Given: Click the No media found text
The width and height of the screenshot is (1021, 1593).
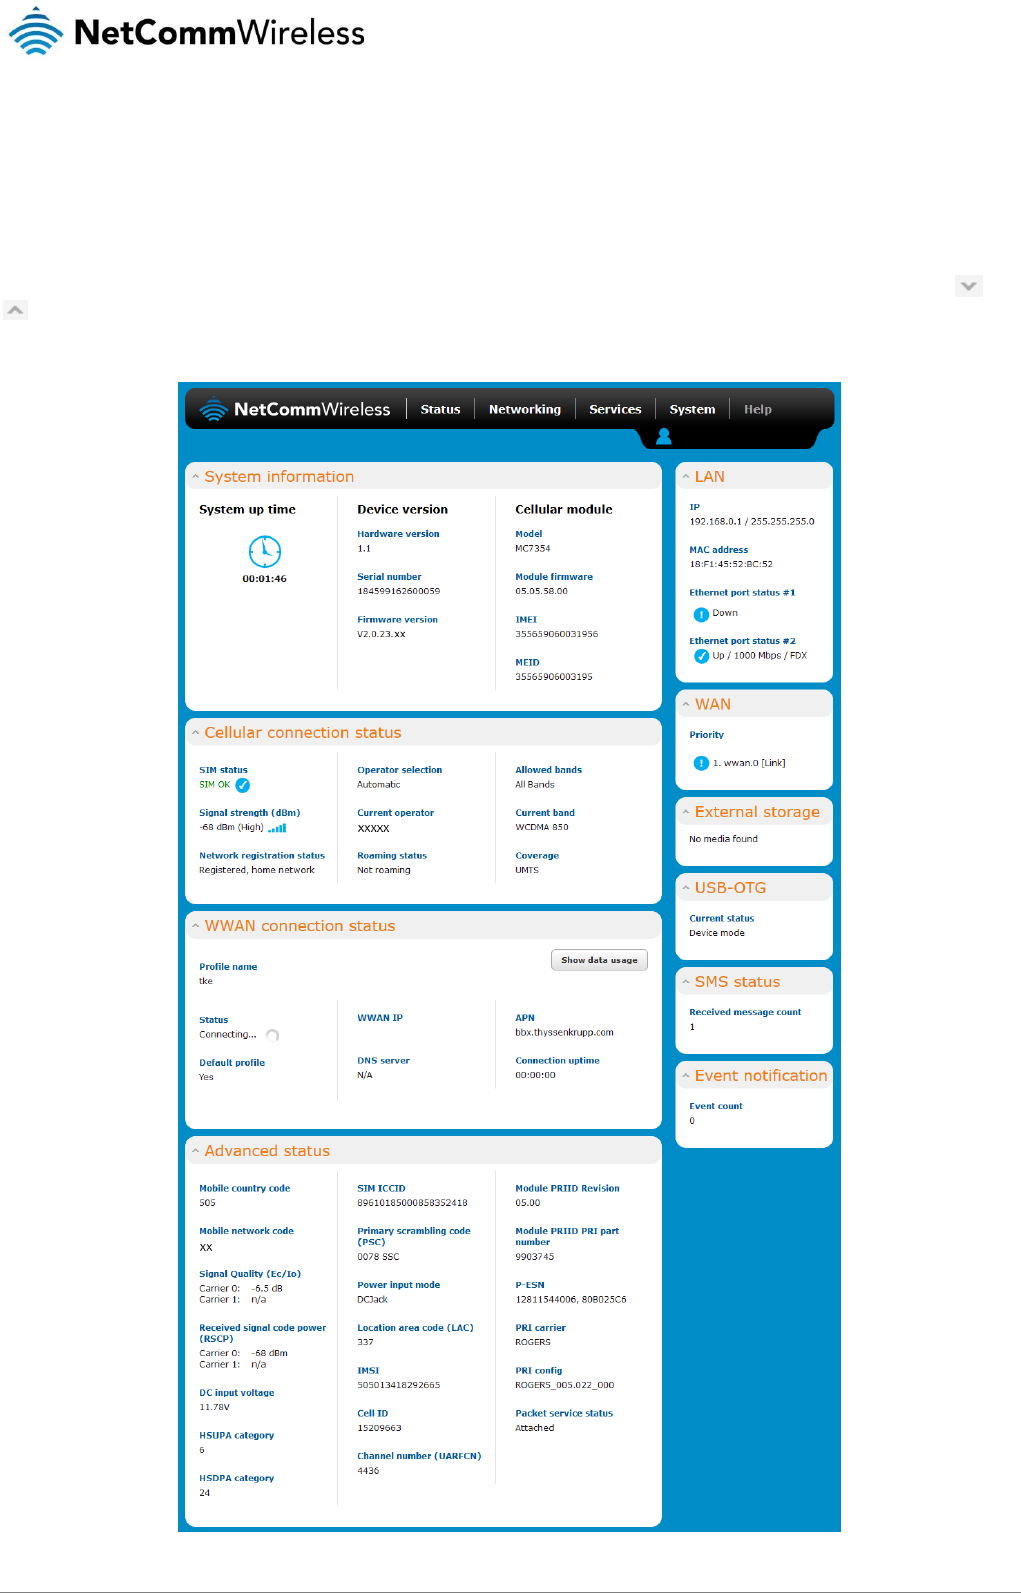Looking at the screenshot, I should (x=723, y=839).
